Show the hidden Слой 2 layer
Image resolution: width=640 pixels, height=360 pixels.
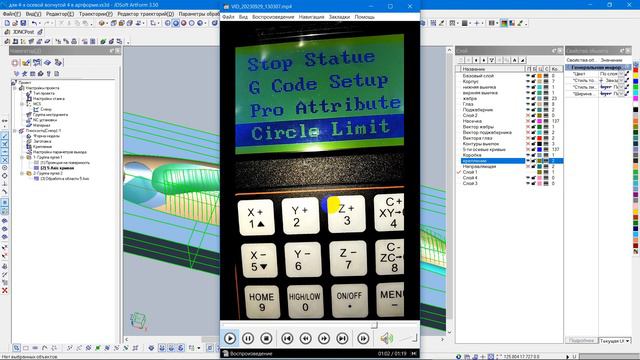pyautogui.click(x=528, y=116)
